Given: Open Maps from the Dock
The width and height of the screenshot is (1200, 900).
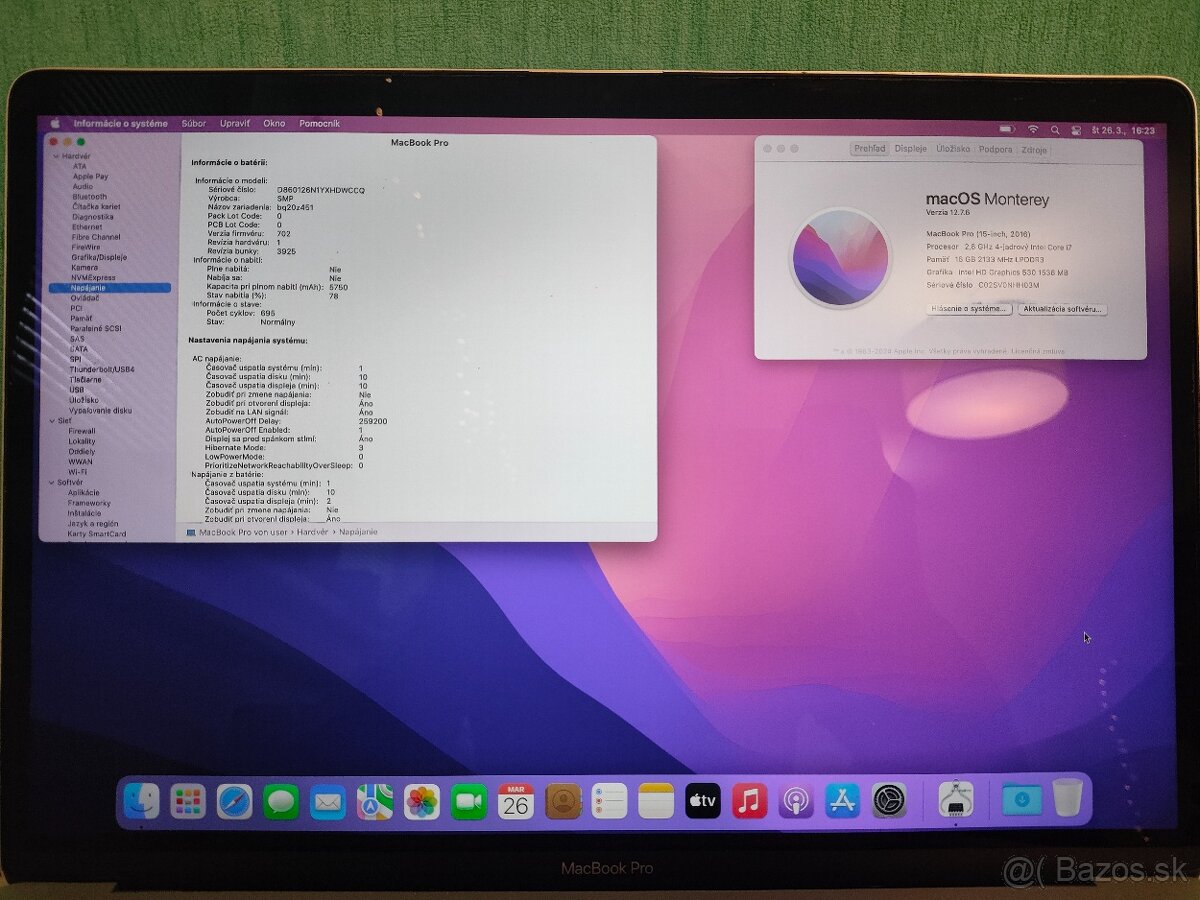Looking at the screenshot, I should pyautogui.click(x=375, y=802).
